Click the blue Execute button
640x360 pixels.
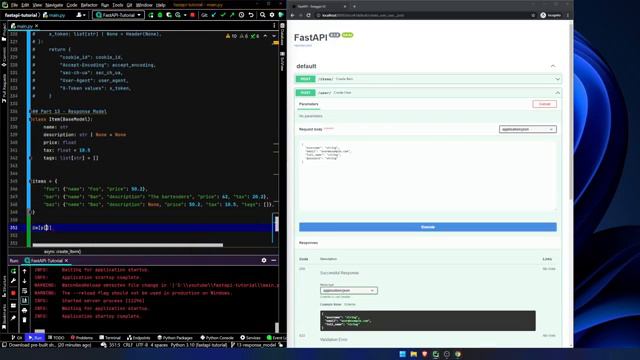click(x=428, y=227)
